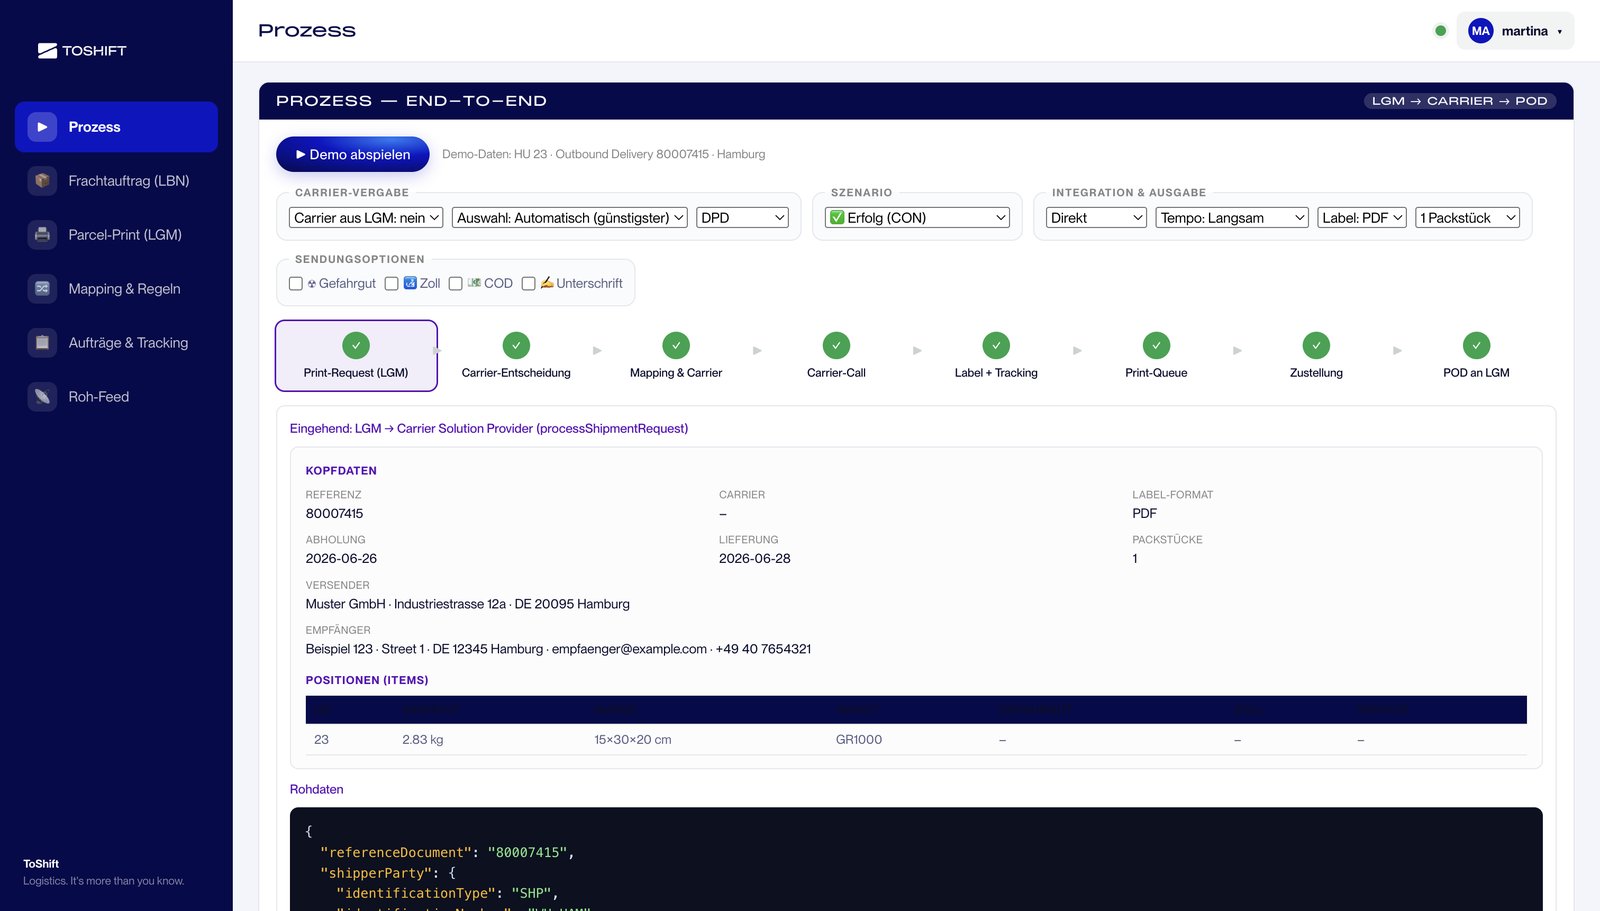Screen dimensions: 1600x911
Task: Open the 'Tempo: Langsam' dropdown
Action: click(1232, 218)
